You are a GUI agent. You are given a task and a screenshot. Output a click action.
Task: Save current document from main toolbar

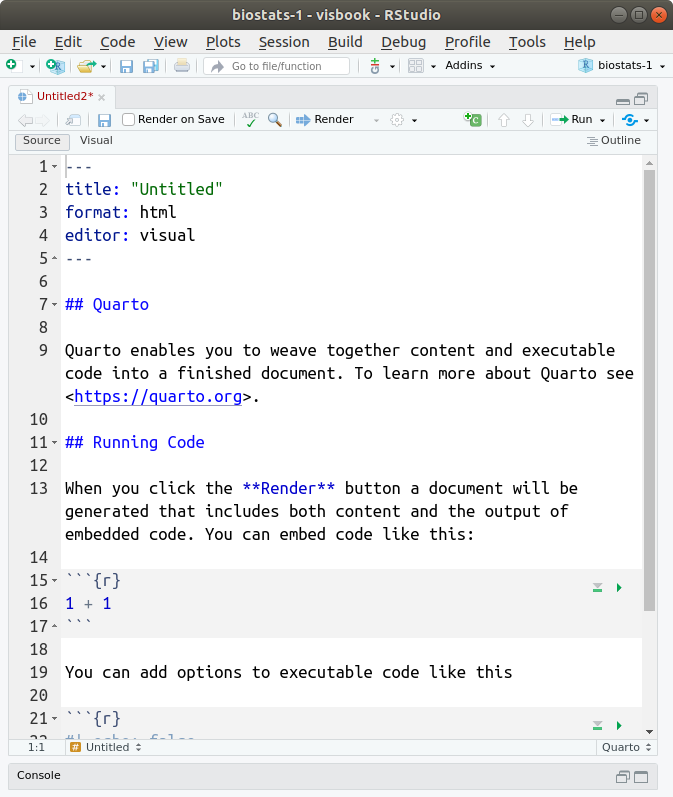(x=126, y=66)
